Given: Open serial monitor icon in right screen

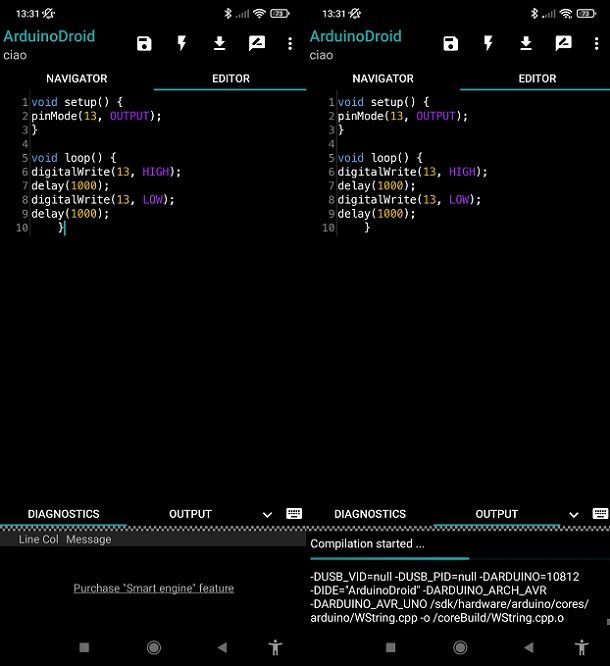Looking at the screenshot, I should [x=564, y=43].
